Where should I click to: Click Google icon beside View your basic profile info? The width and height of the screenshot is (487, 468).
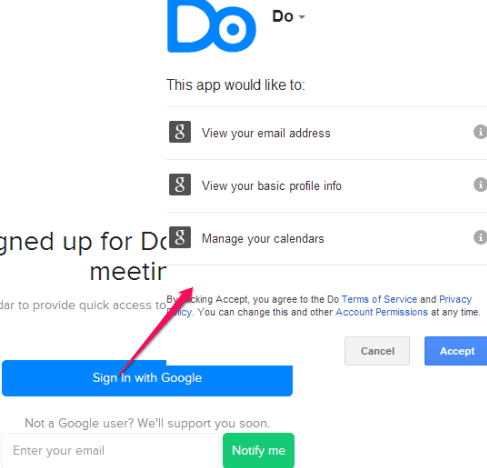[x=180, y=184]
